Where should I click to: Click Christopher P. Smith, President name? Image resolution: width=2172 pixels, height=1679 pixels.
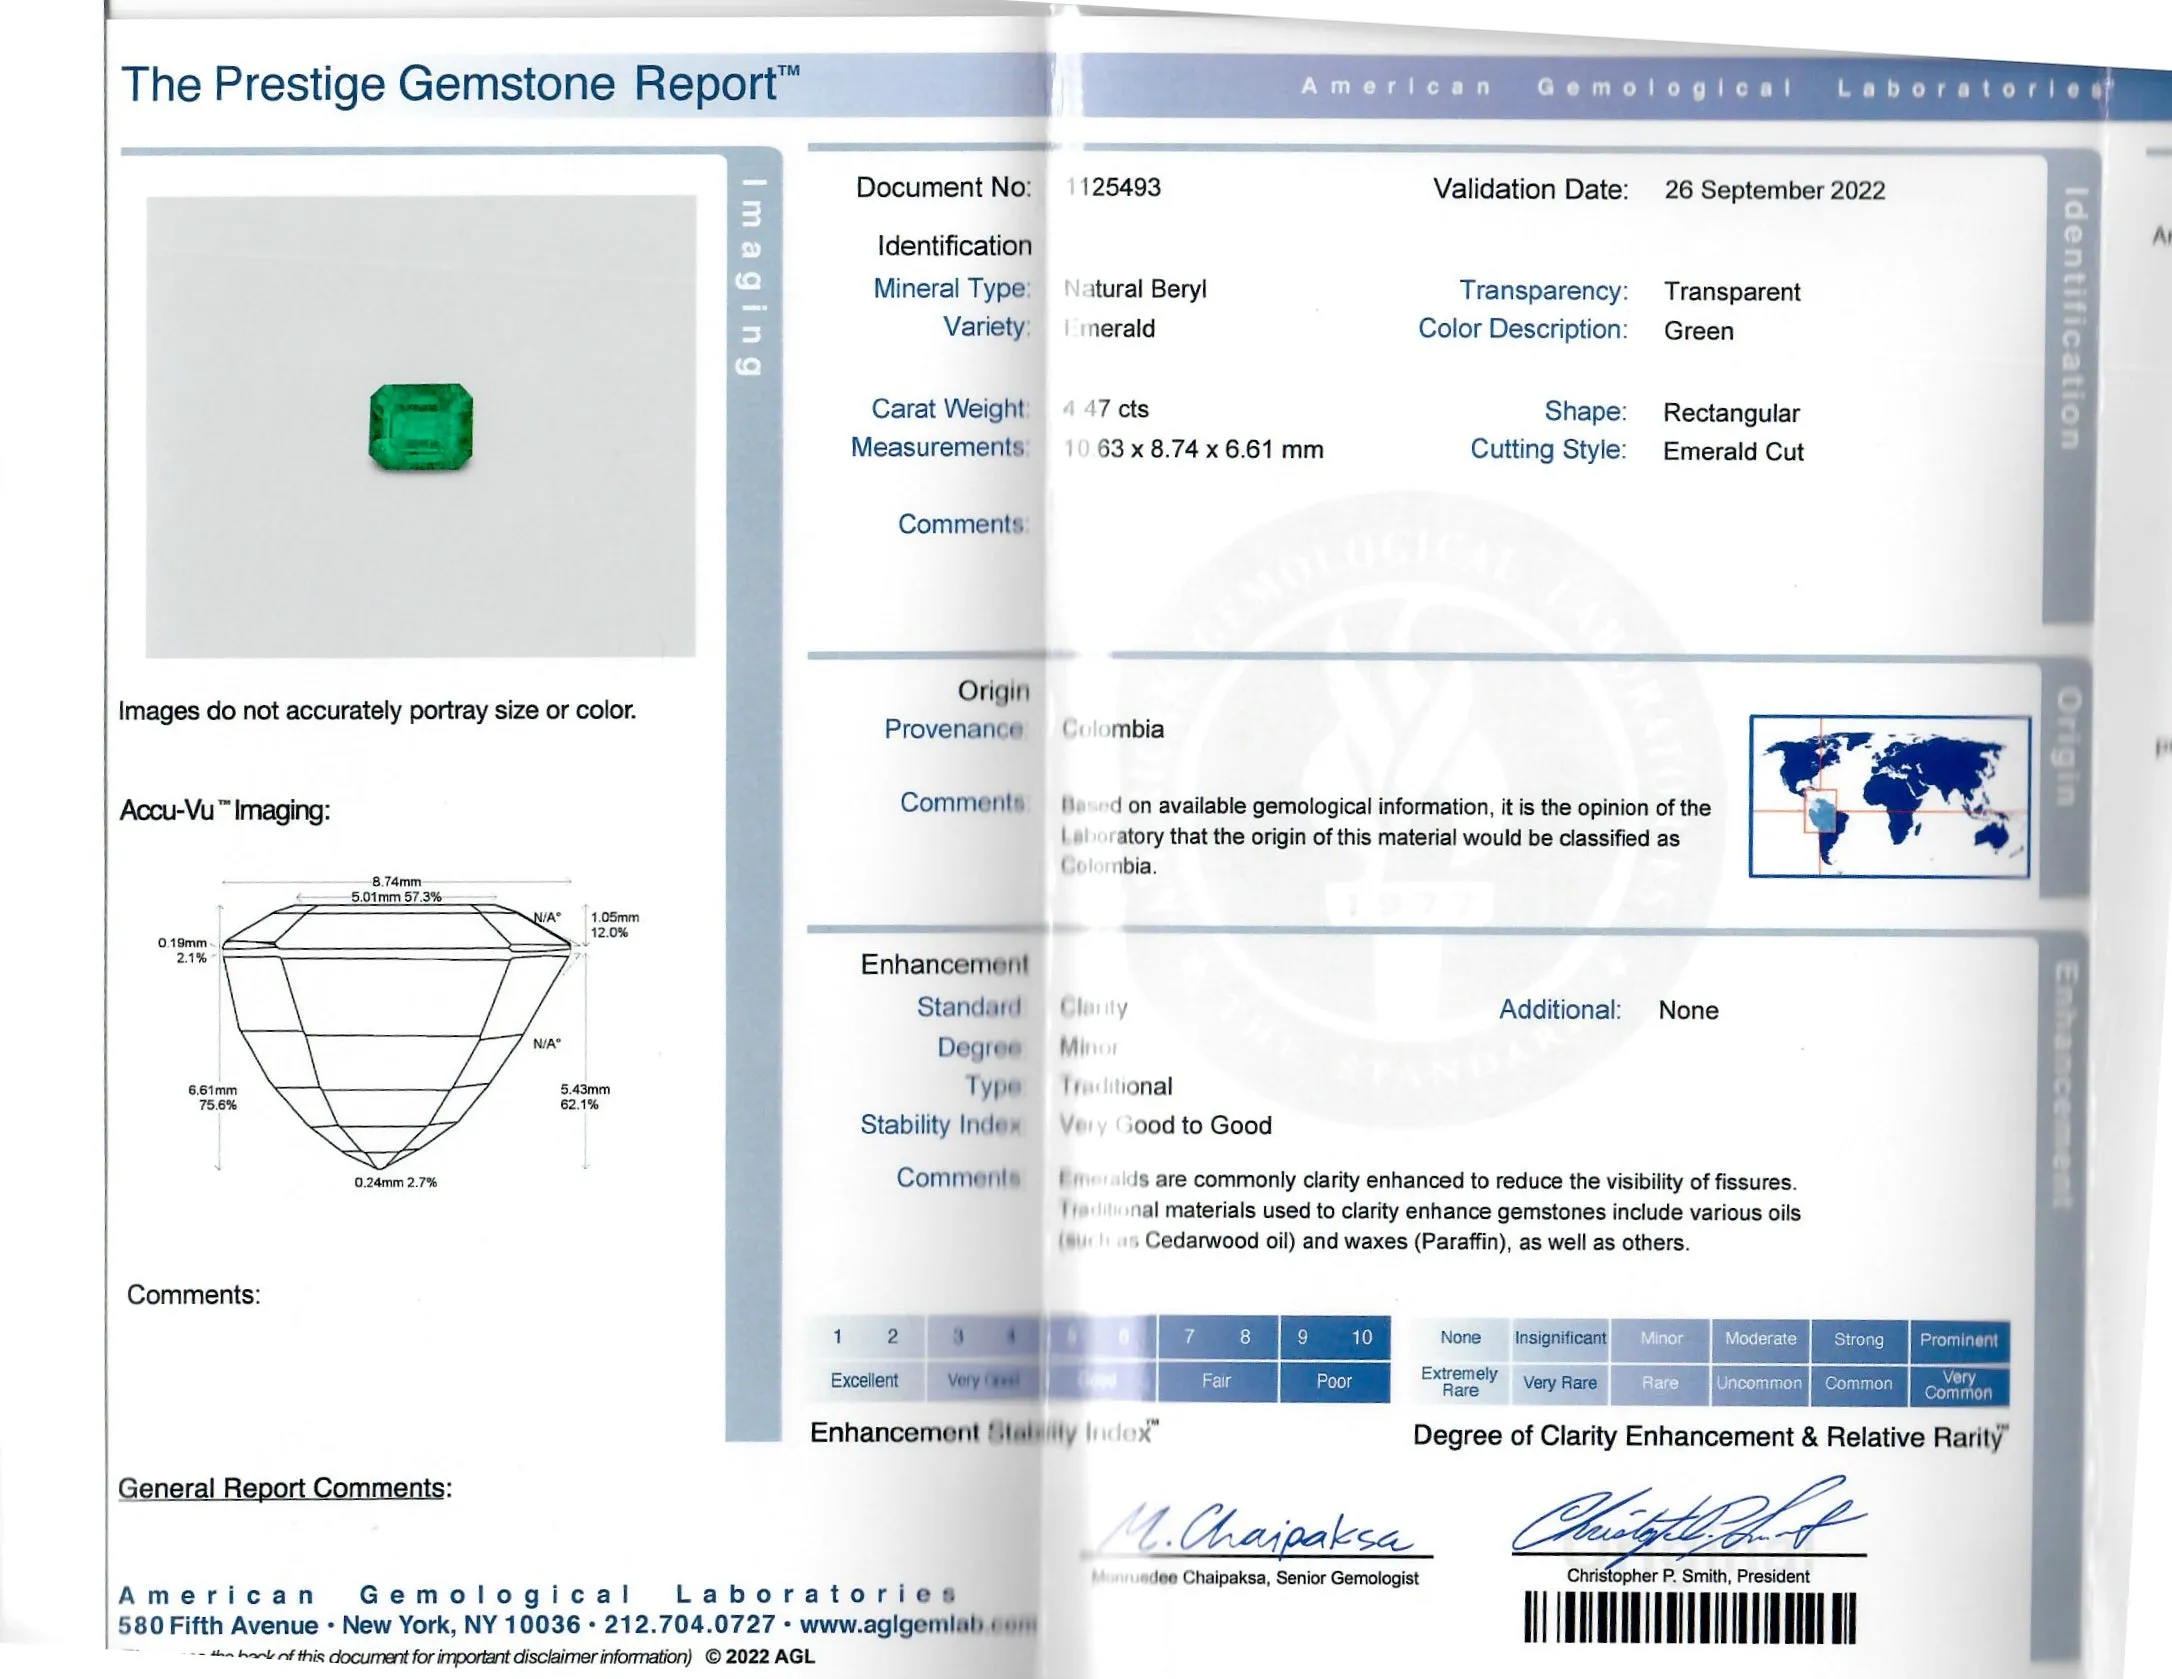pyautogui.click(x=1688, y=1576)
